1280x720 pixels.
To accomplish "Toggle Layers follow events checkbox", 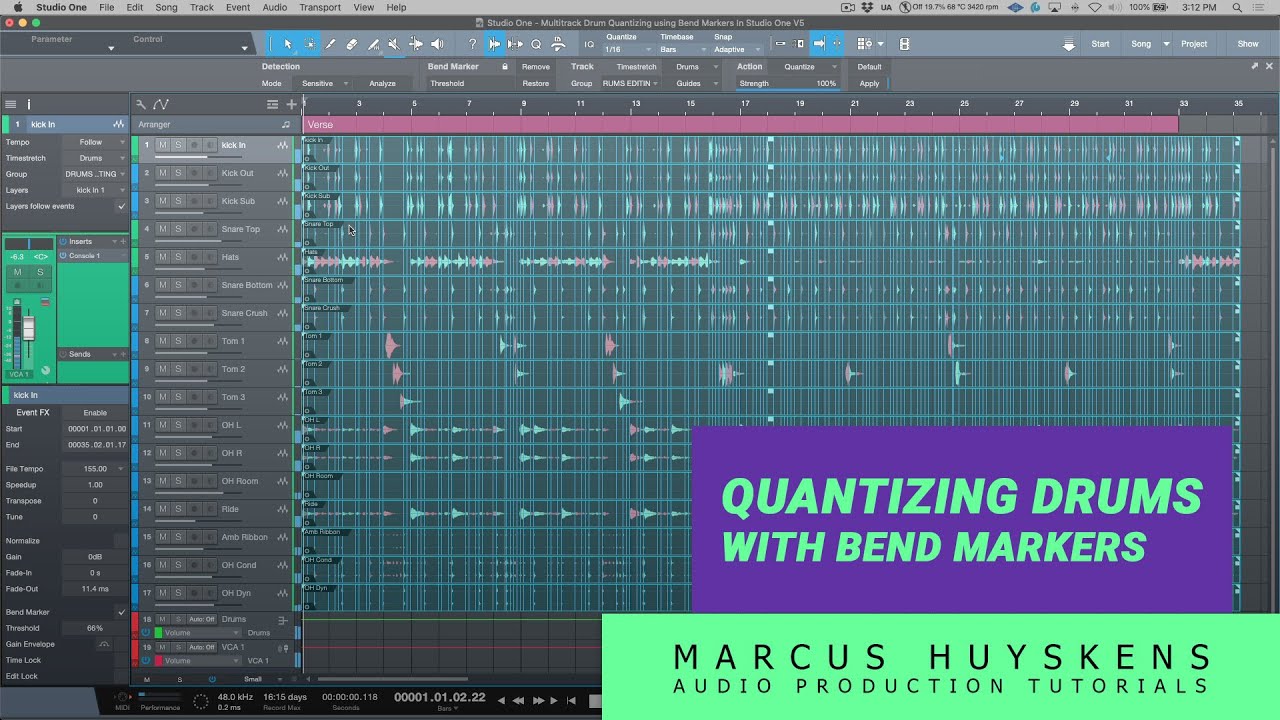I will pyautogui.click(x=121, y=206).
